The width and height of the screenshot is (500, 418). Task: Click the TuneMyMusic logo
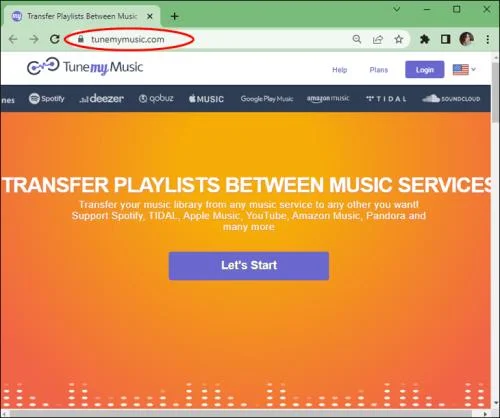tap(85, 67)
